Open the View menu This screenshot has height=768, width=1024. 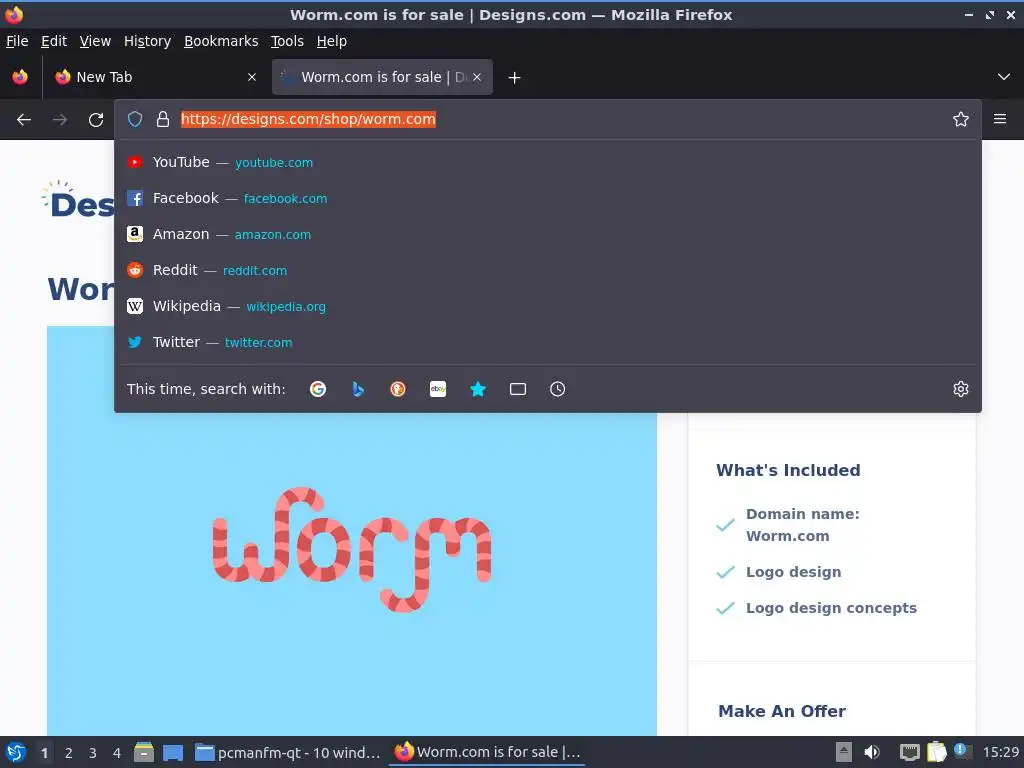[x=95, y=41]
